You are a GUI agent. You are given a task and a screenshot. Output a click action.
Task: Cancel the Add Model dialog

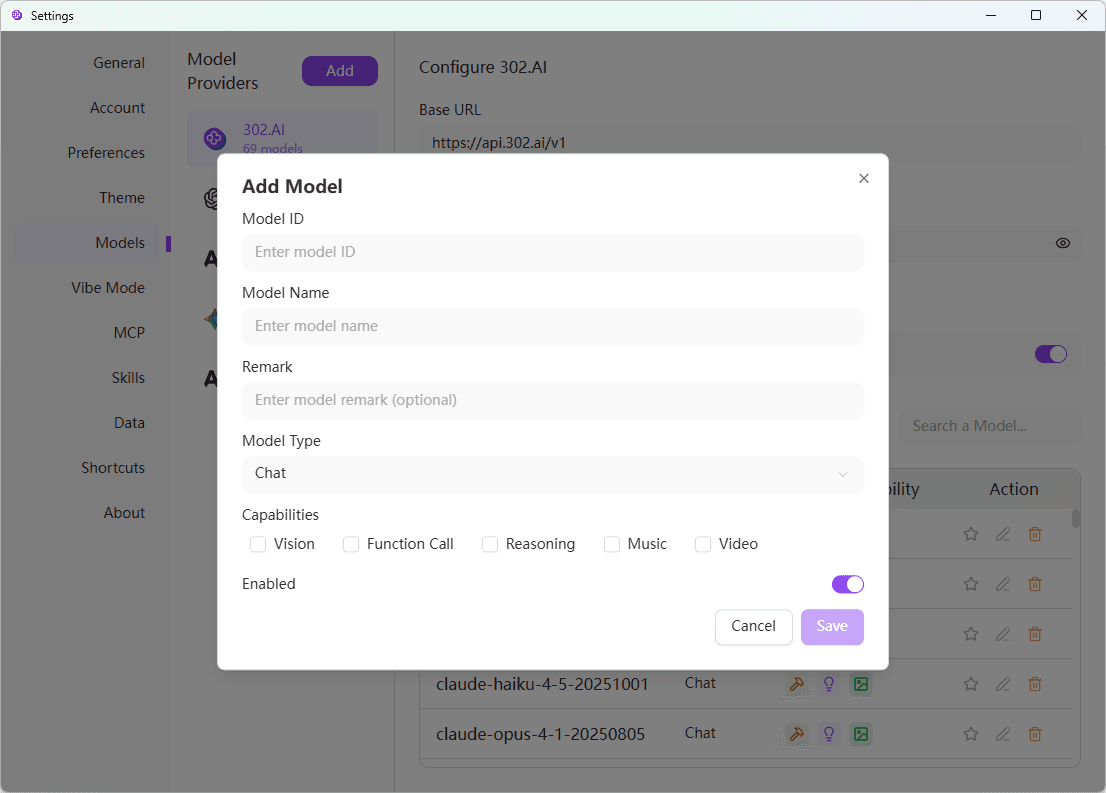pyautogui.click(x=753, y=627)
